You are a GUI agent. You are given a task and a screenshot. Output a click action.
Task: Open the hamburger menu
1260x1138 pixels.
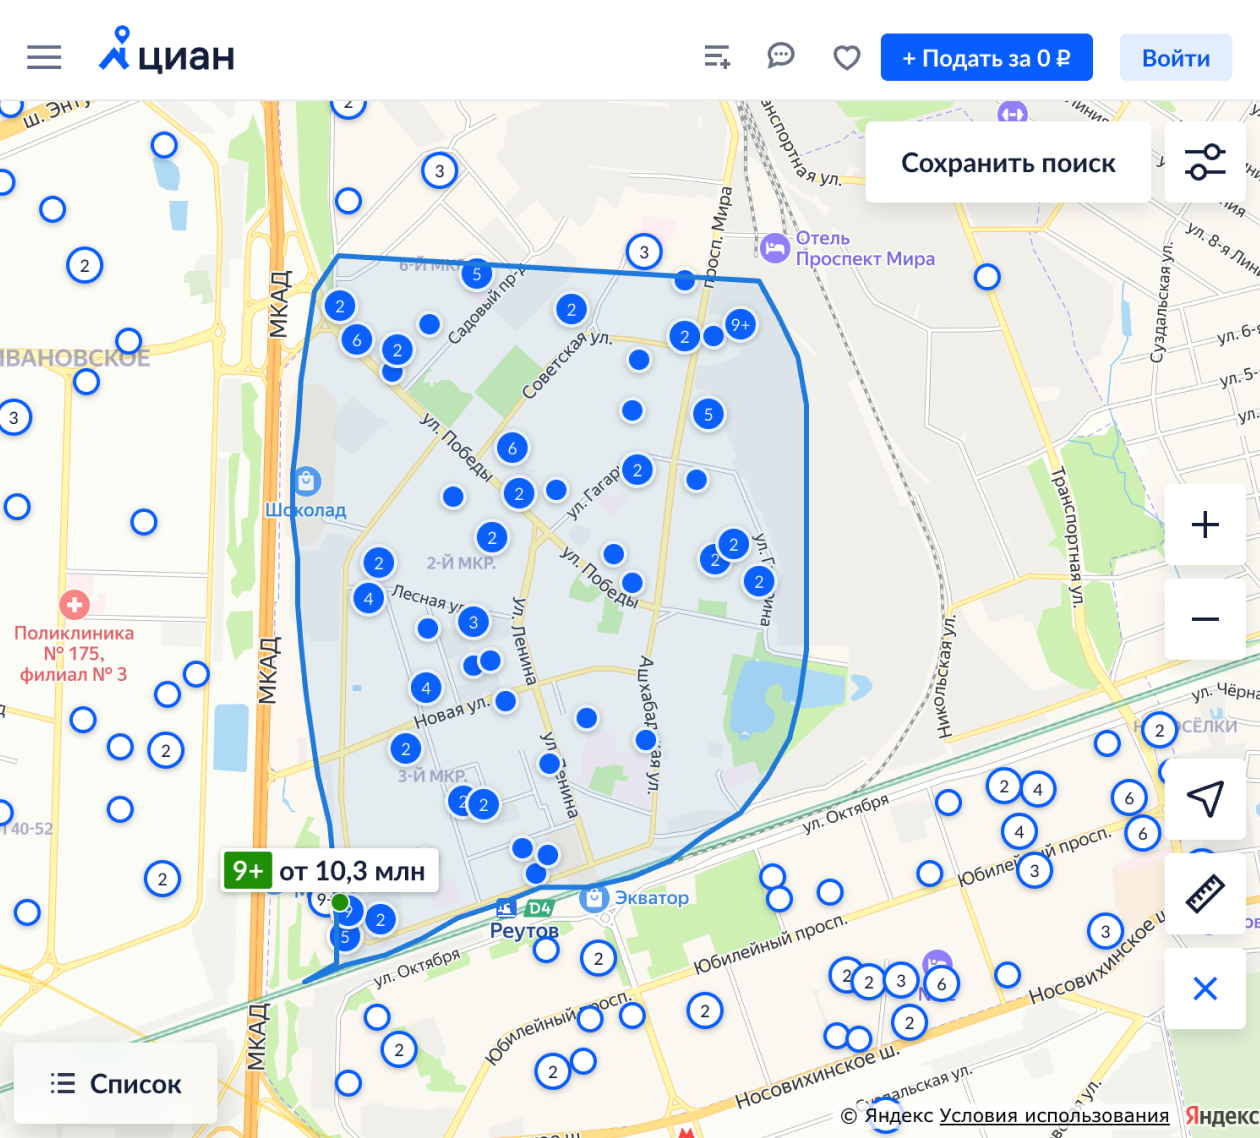click(44, 57)
